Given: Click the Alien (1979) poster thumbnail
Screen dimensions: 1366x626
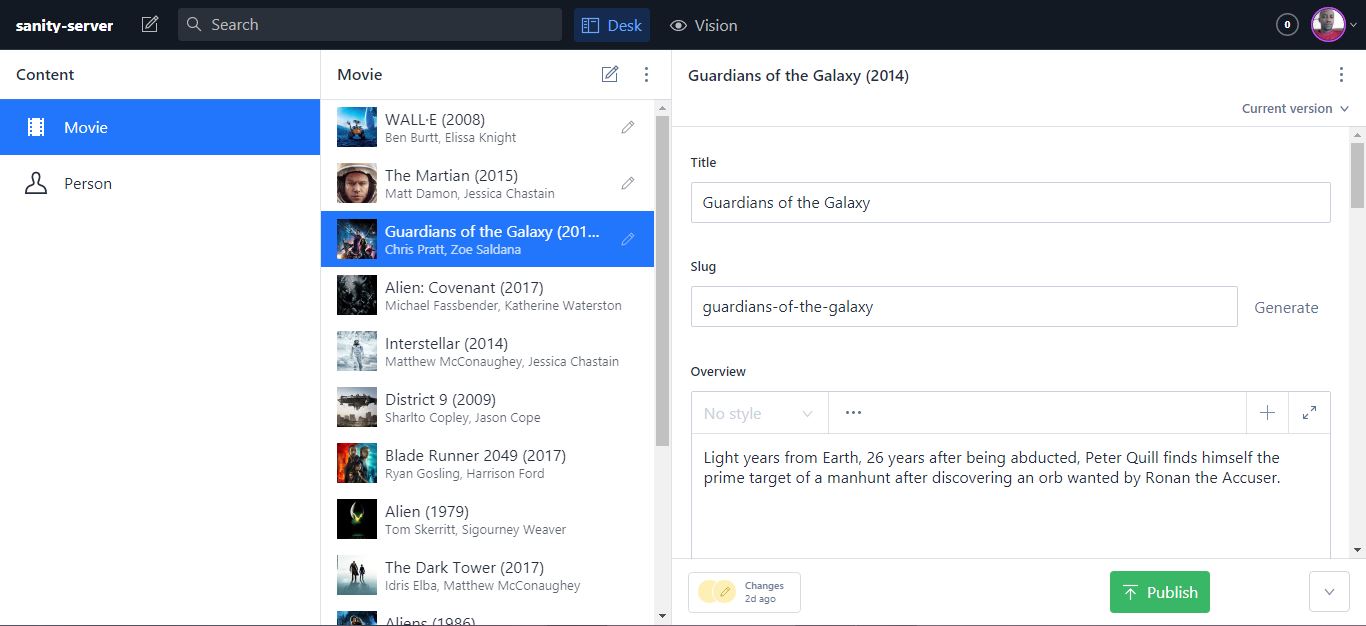Looking at the screenshot, I should 357,519.
